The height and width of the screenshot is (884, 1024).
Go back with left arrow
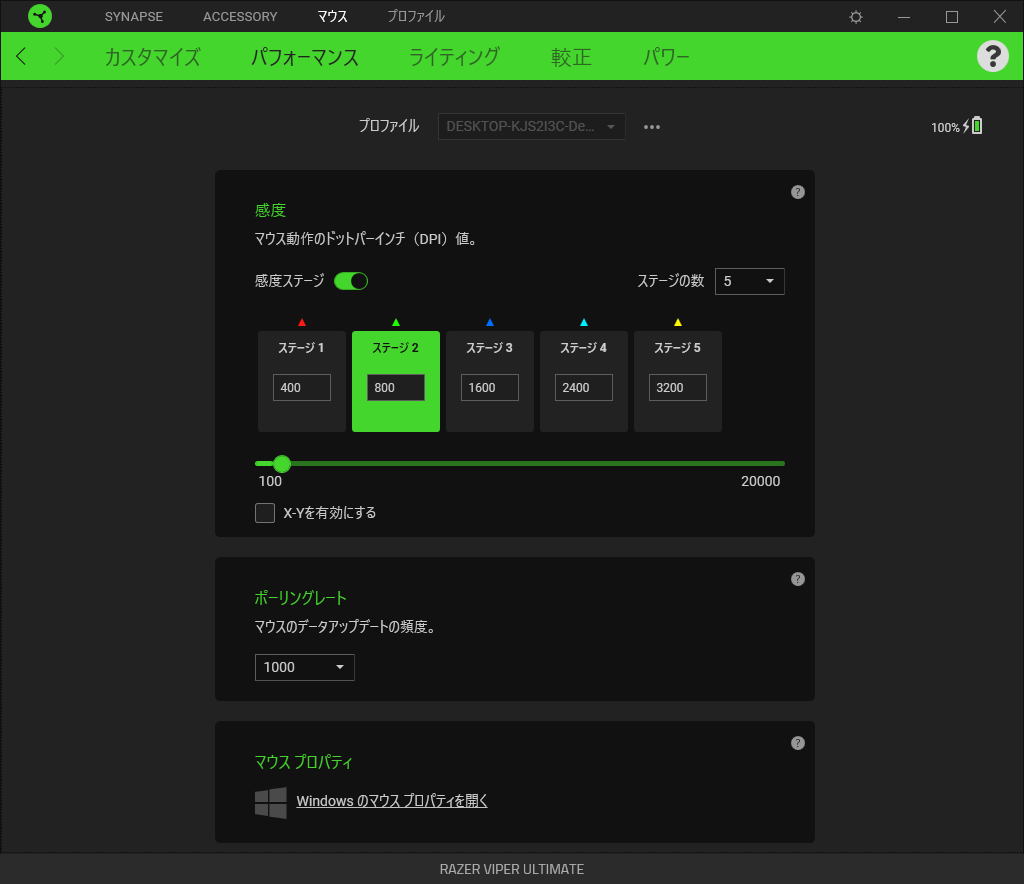click(21, 56)
